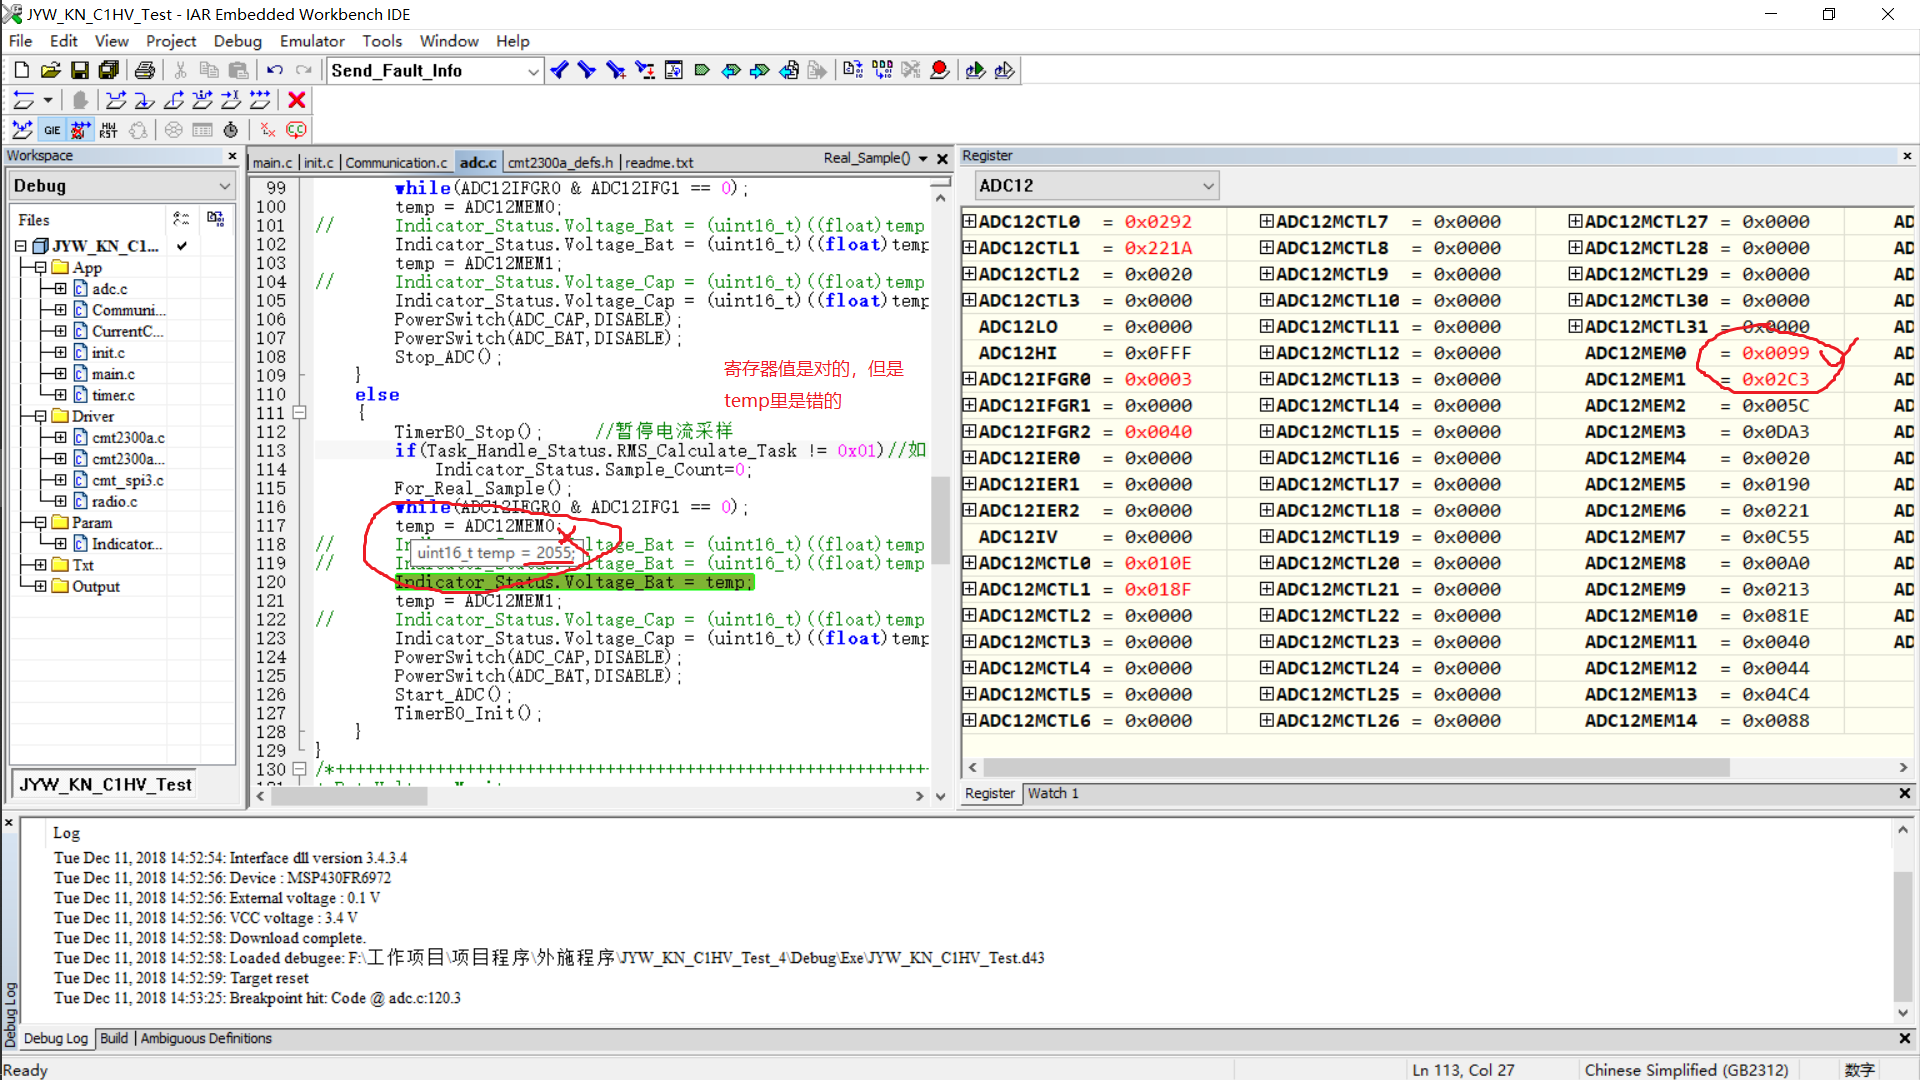The height and width of the screenshot is (1080, 1920).
Task: Click the Print icon in toolbar
Action: pos(145,70)
